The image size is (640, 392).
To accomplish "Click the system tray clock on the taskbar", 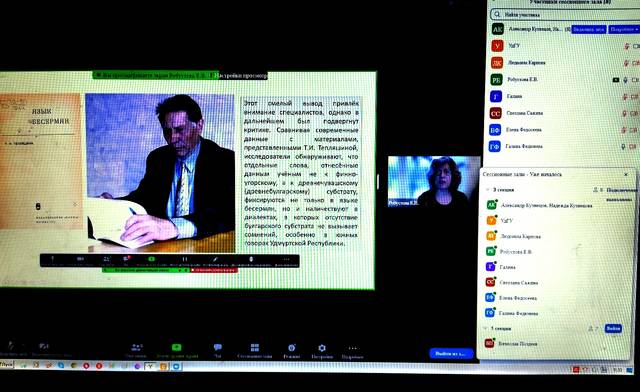I will [617, 370].
